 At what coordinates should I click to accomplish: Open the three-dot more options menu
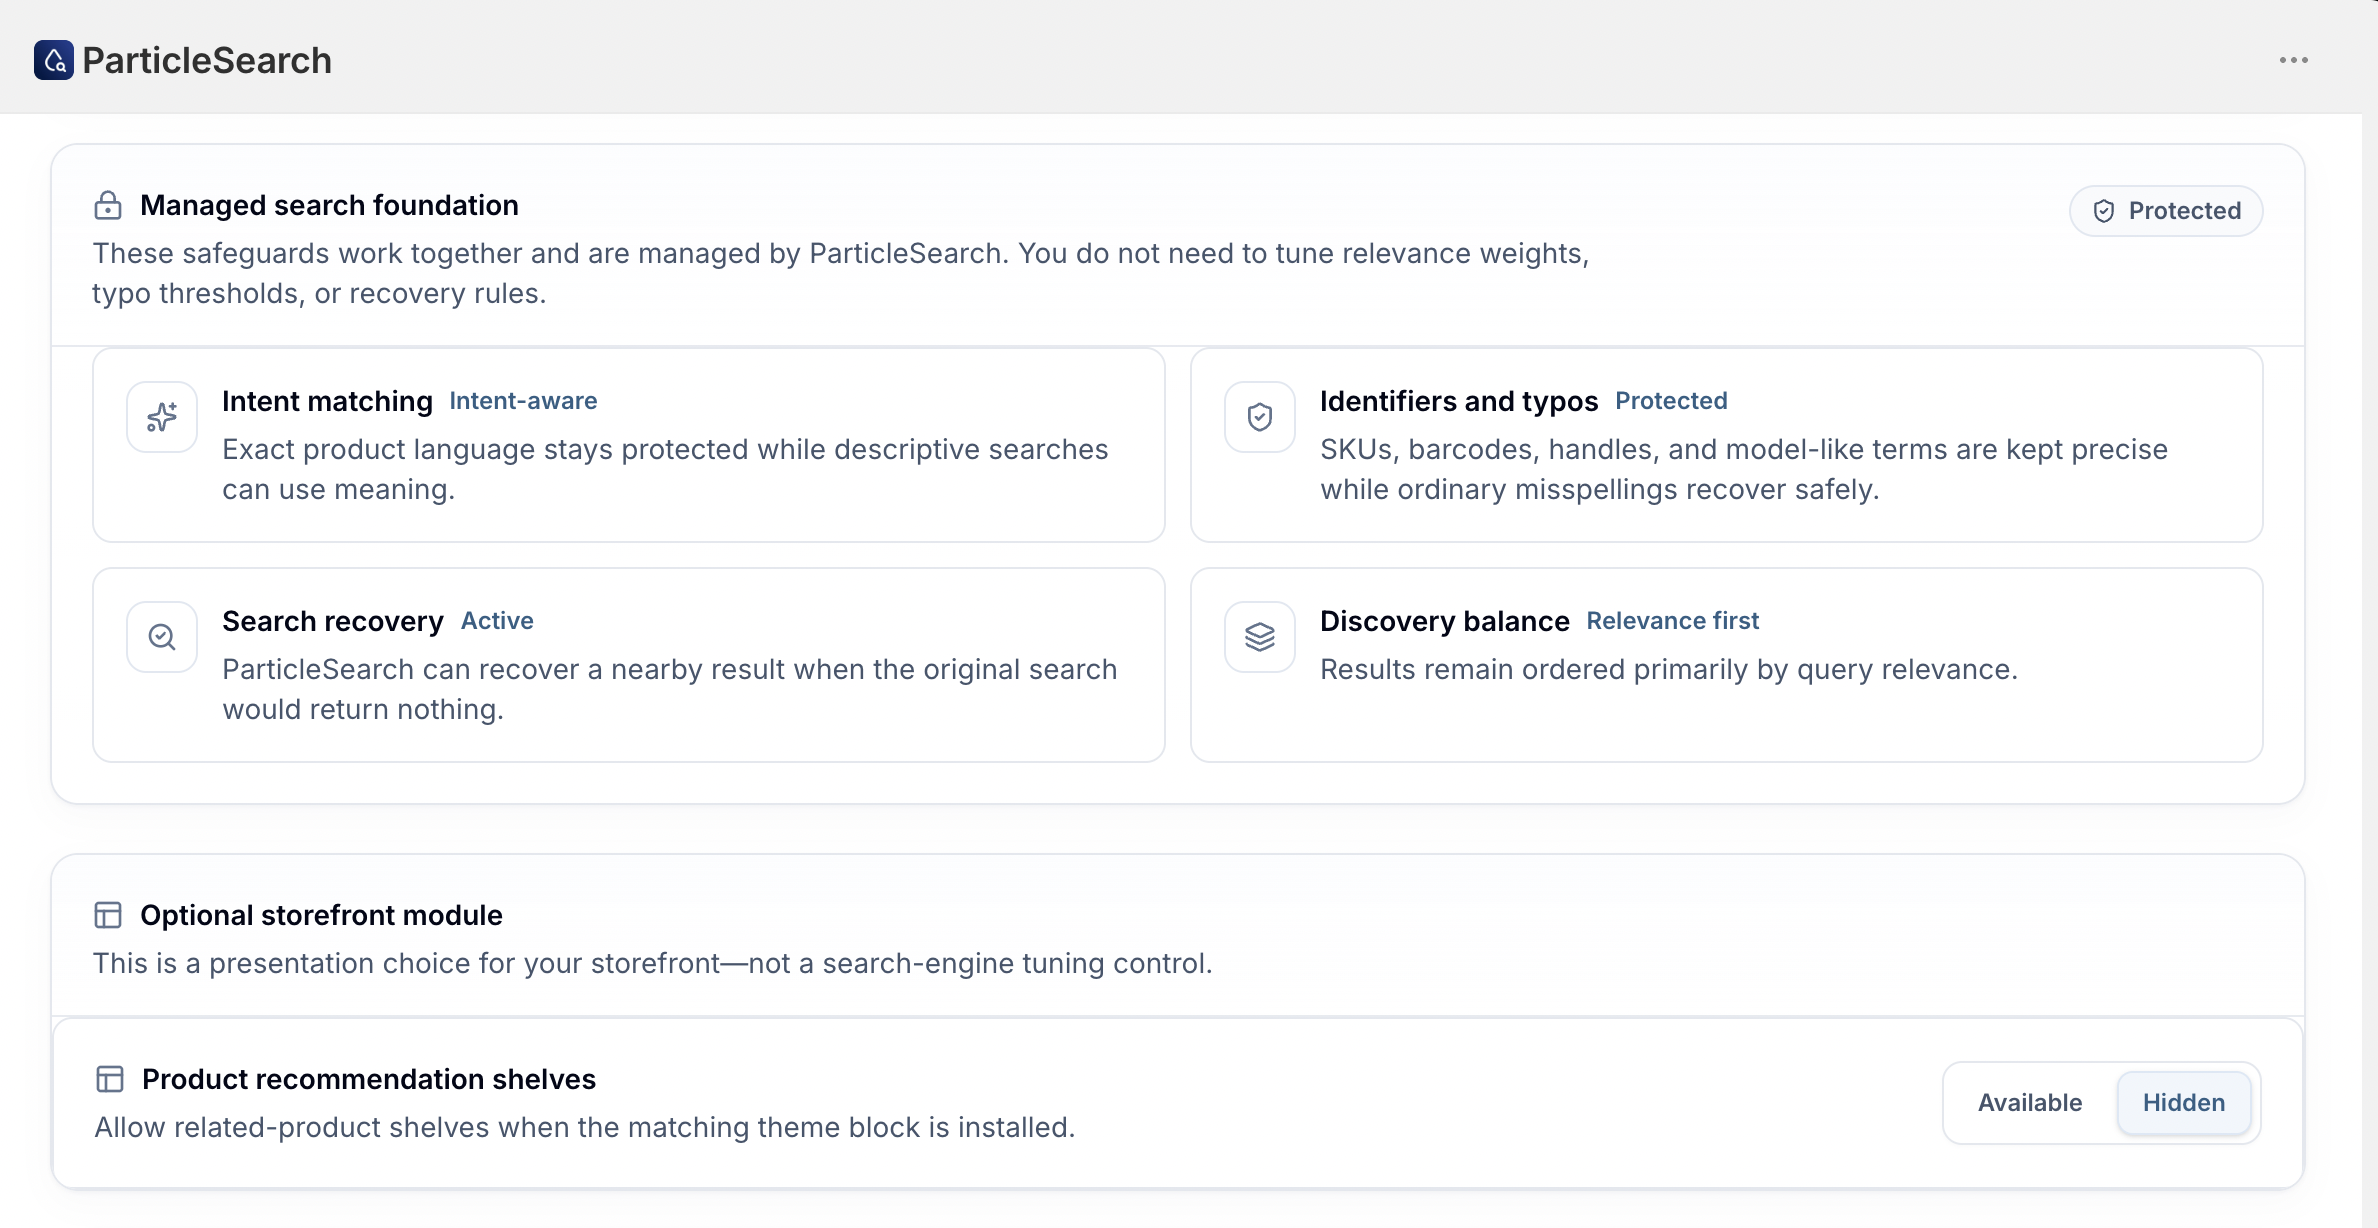(x=2294, y=60)
